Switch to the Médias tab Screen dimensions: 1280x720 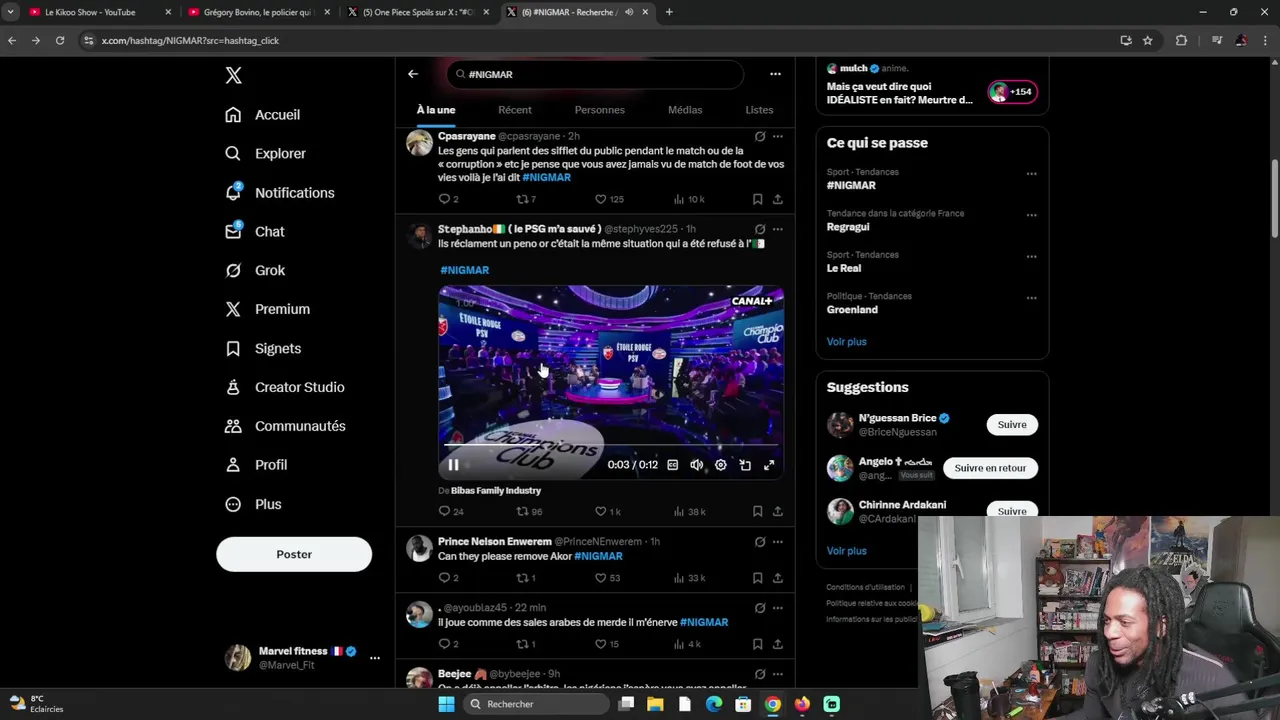click(685, 110)
